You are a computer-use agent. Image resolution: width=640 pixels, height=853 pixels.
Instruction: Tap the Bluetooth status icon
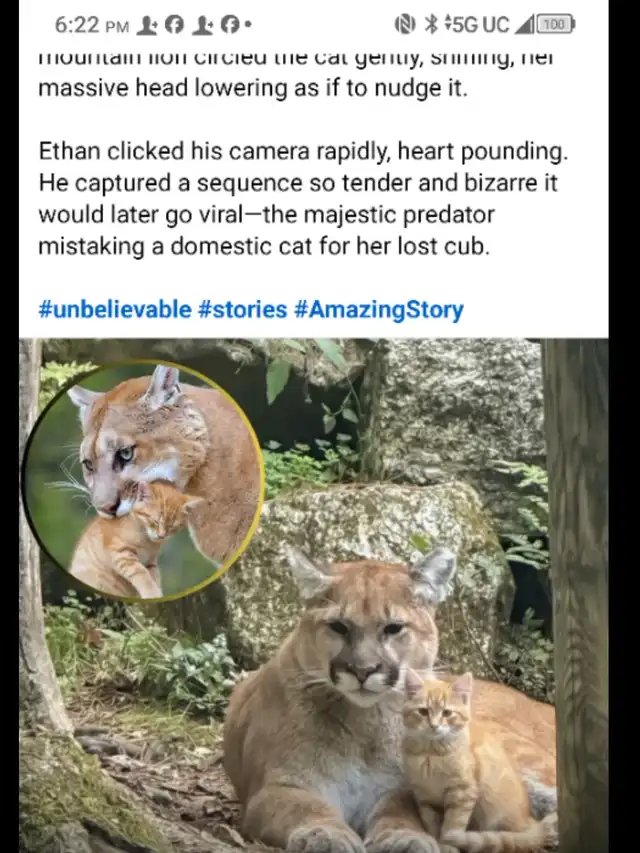430,24
